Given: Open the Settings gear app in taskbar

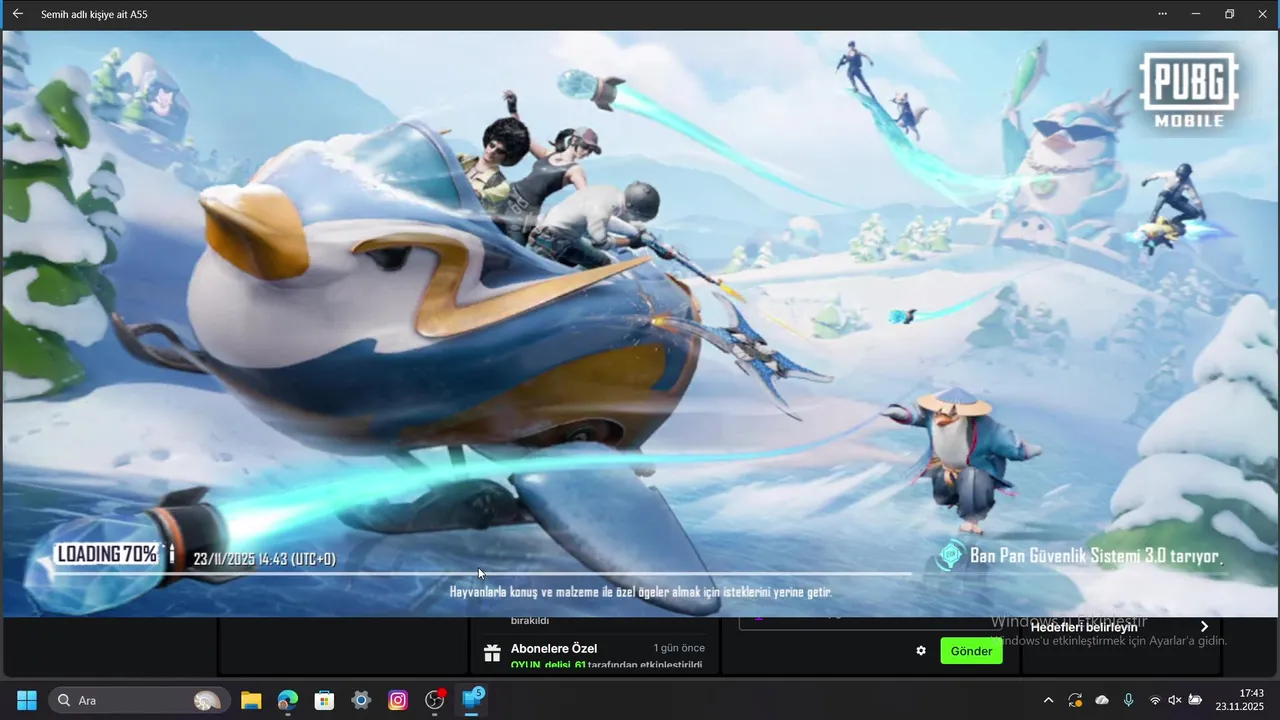Looking at the screenshot, I should click(361, 700).
